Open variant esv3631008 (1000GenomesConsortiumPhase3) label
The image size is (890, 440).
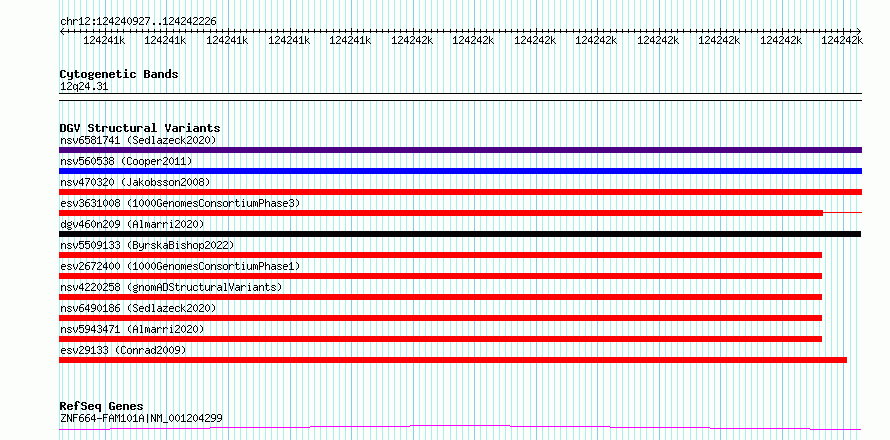point(180,203)
